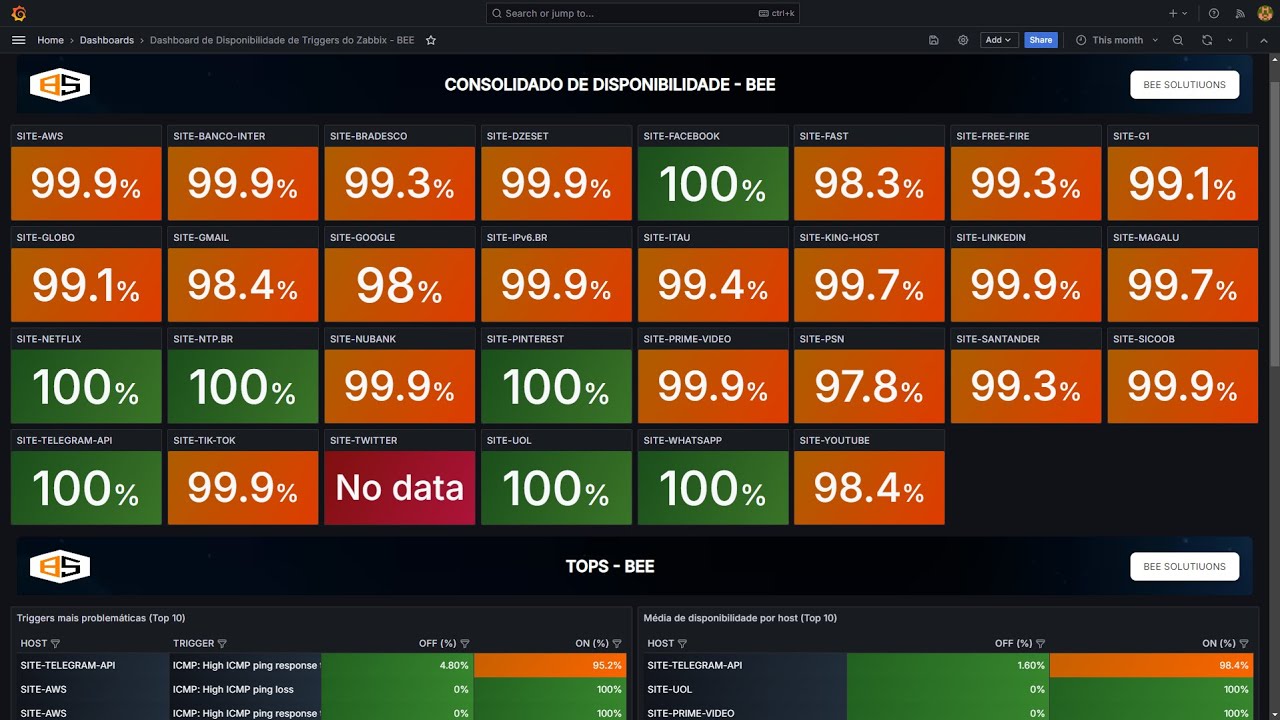This screenshot has width=1280, height=720.
Task: Click CONSOLIDADO DE DISPONIBILIDADE - BEE heading
Action: pos(610,85)
